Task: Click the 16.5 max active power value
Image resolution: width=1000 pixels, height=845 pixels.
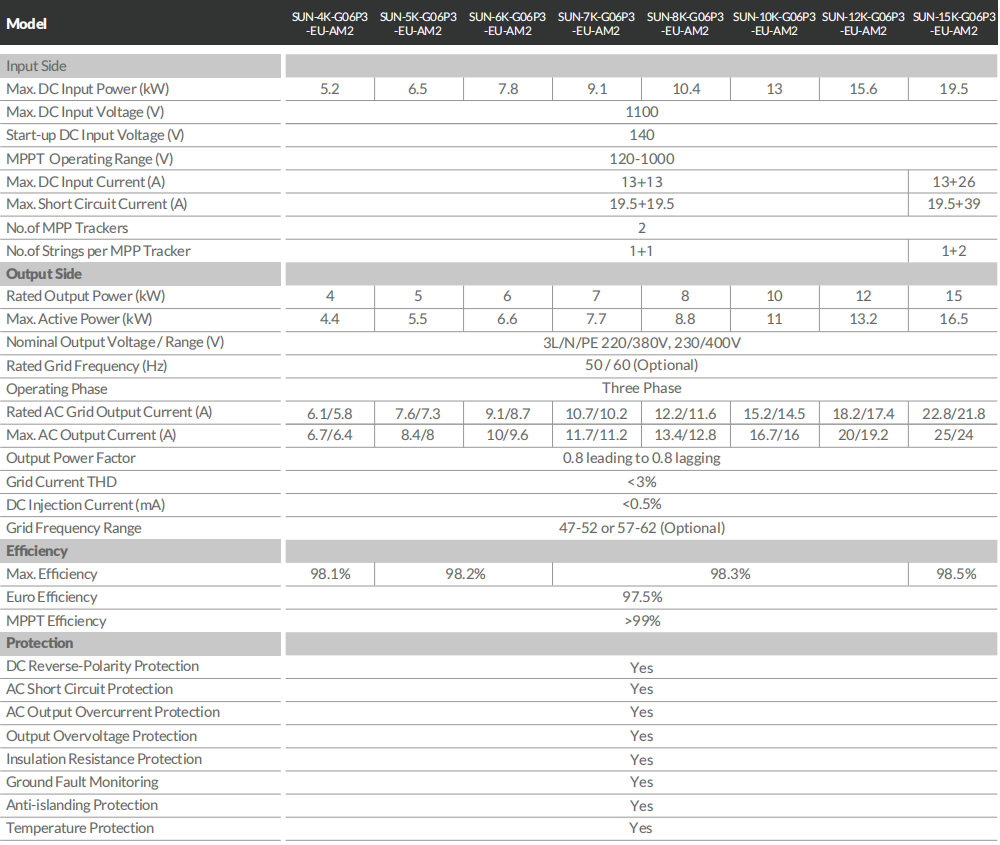Action: click(x=953, y=319)
